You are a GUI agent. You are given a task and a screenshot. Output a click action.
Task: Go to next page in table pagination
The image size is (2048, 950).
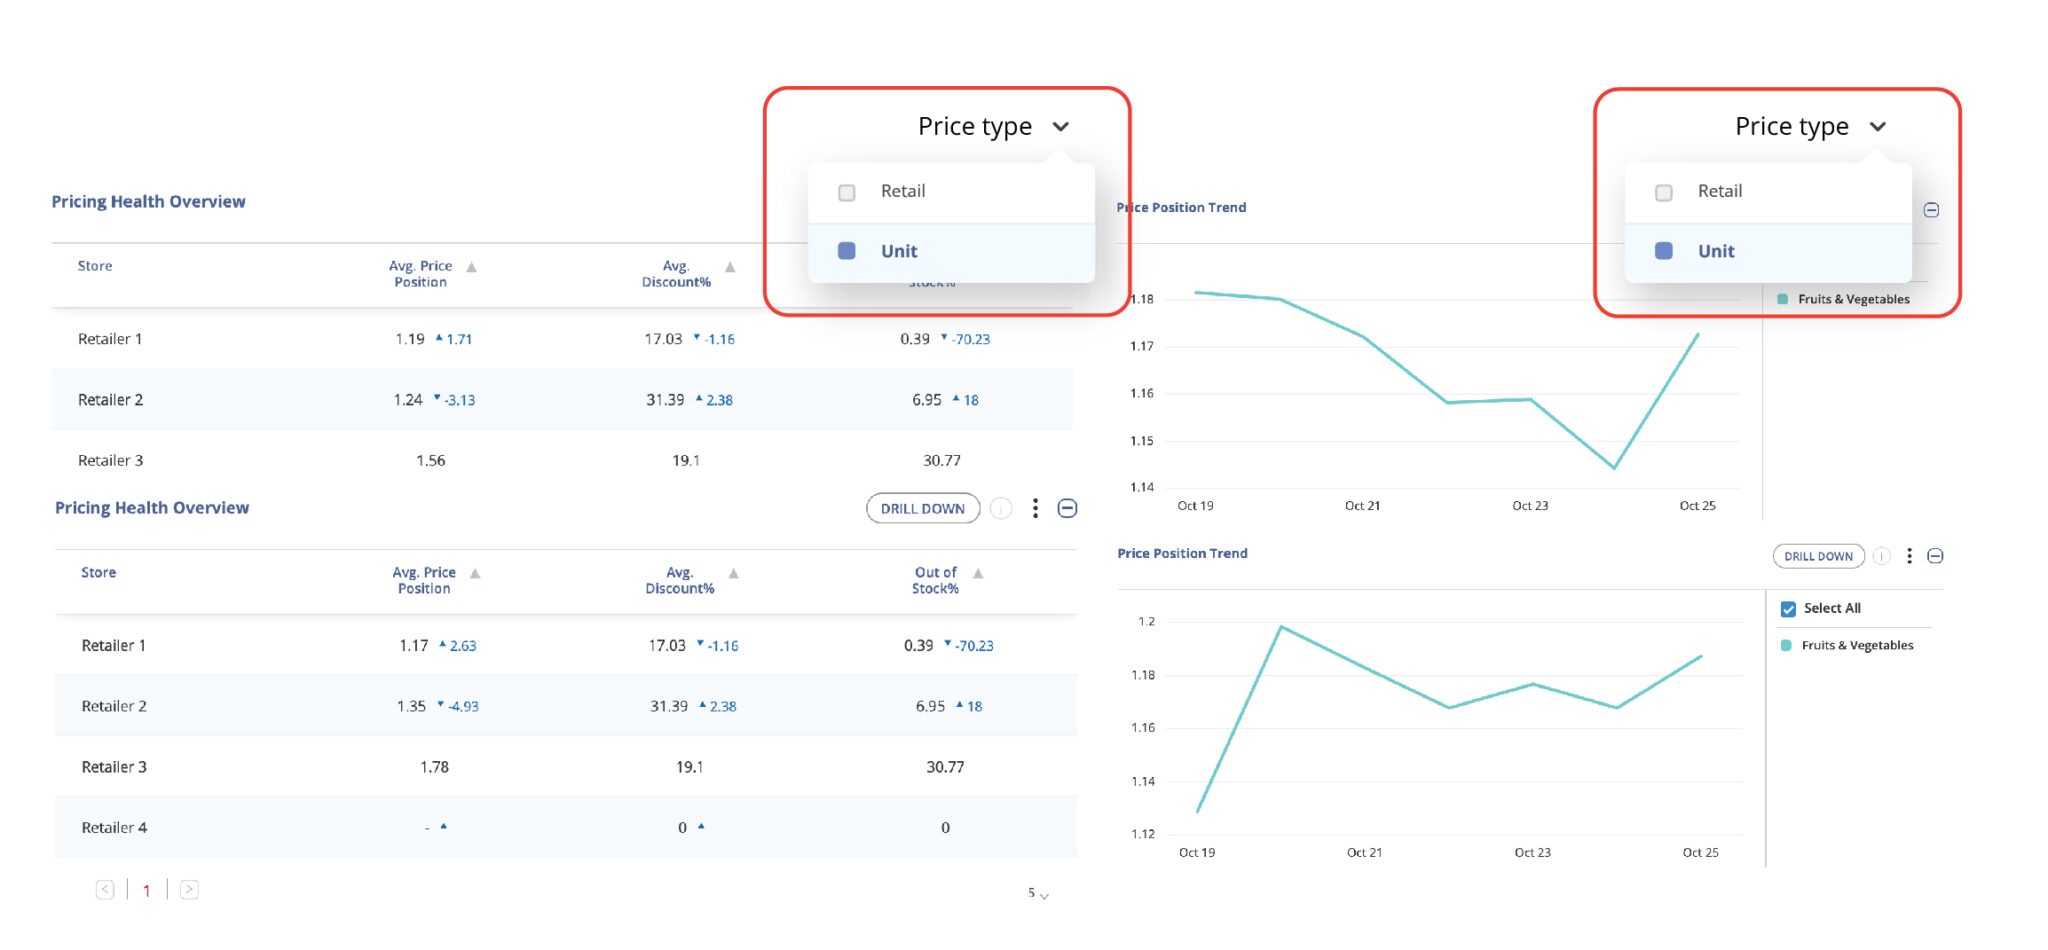pyautogui.click(x=189, y=889)
